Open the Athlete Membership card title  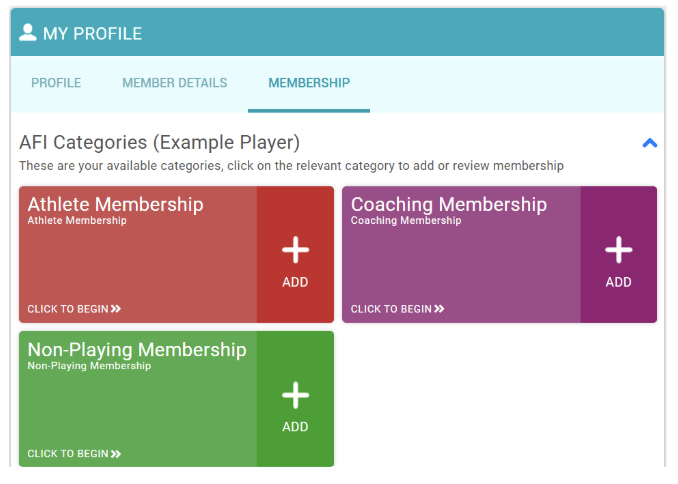click(115, 204)
